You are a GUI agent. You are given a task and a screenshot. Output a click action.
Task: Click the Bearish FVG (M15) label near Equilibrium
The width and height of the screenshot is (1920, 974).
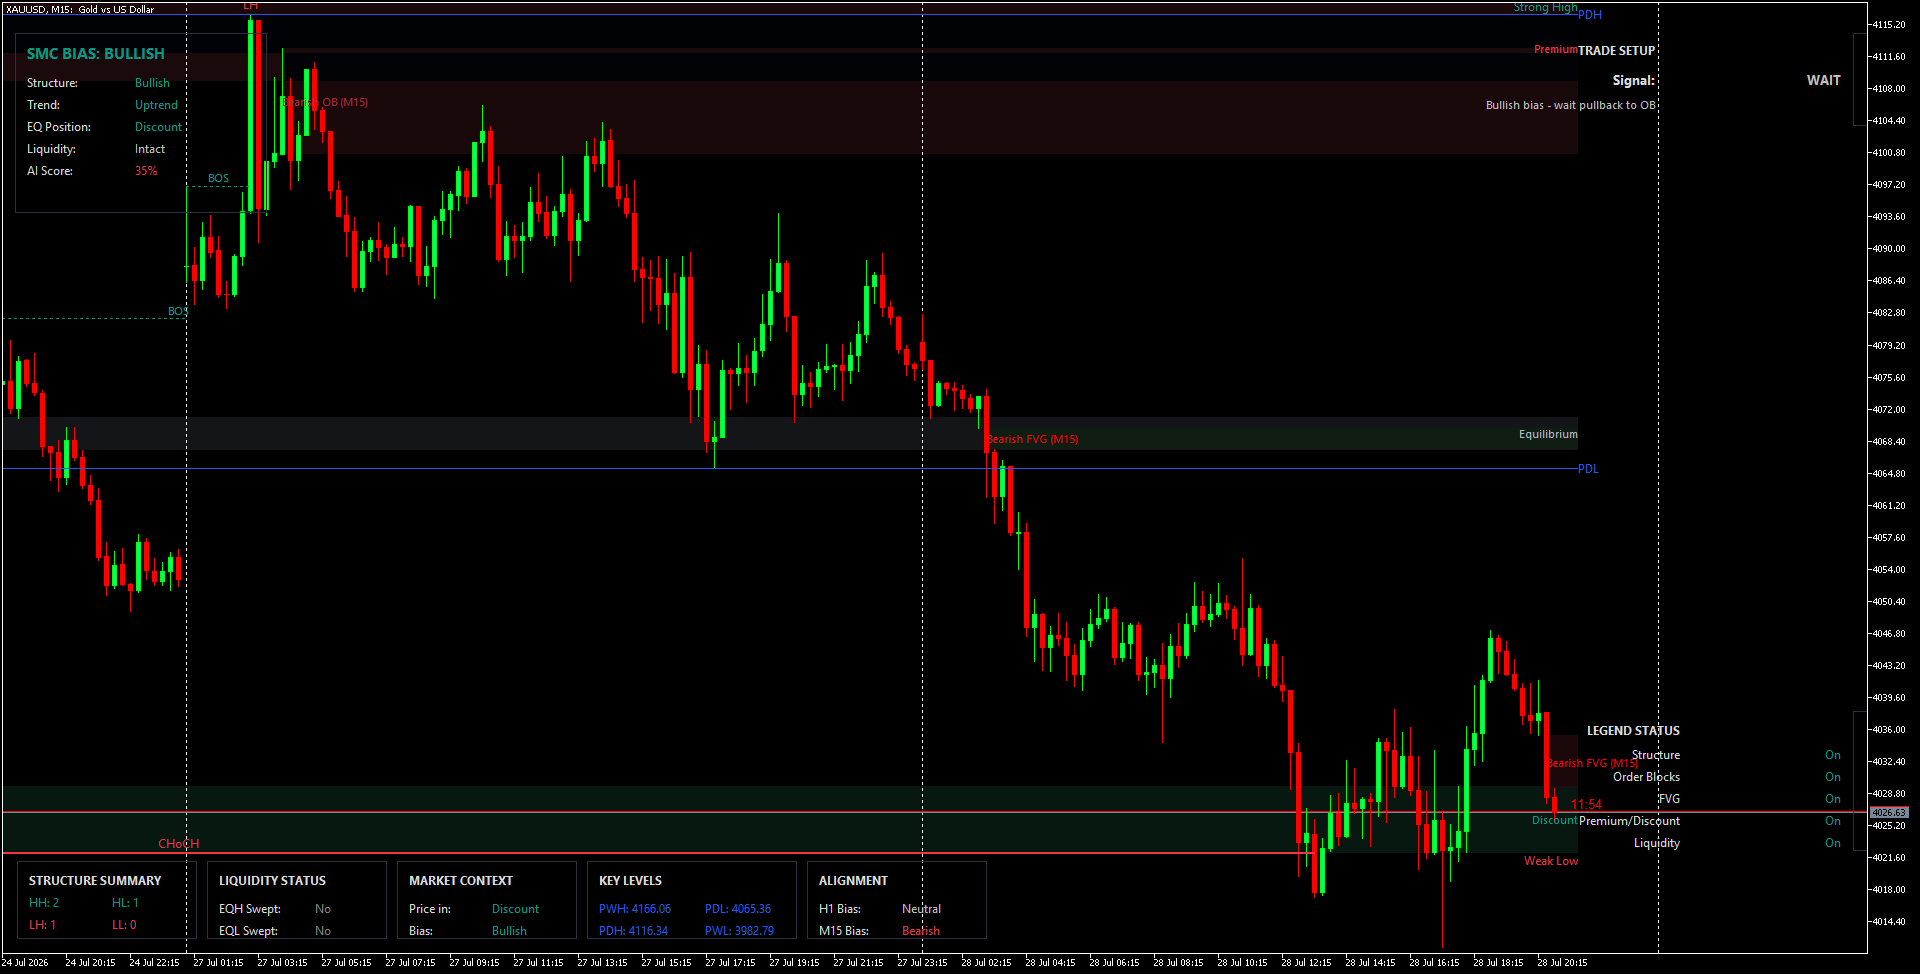(1032, 439)
